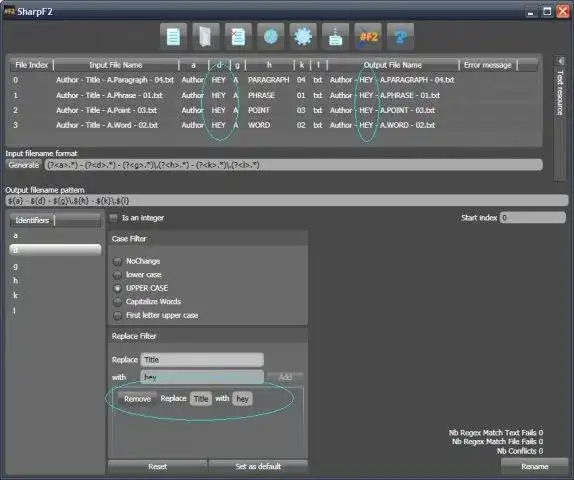The height and width of the screenshot is (480, 574).
Task: Select the NoChange case filter option
Action: pos(118,261)
